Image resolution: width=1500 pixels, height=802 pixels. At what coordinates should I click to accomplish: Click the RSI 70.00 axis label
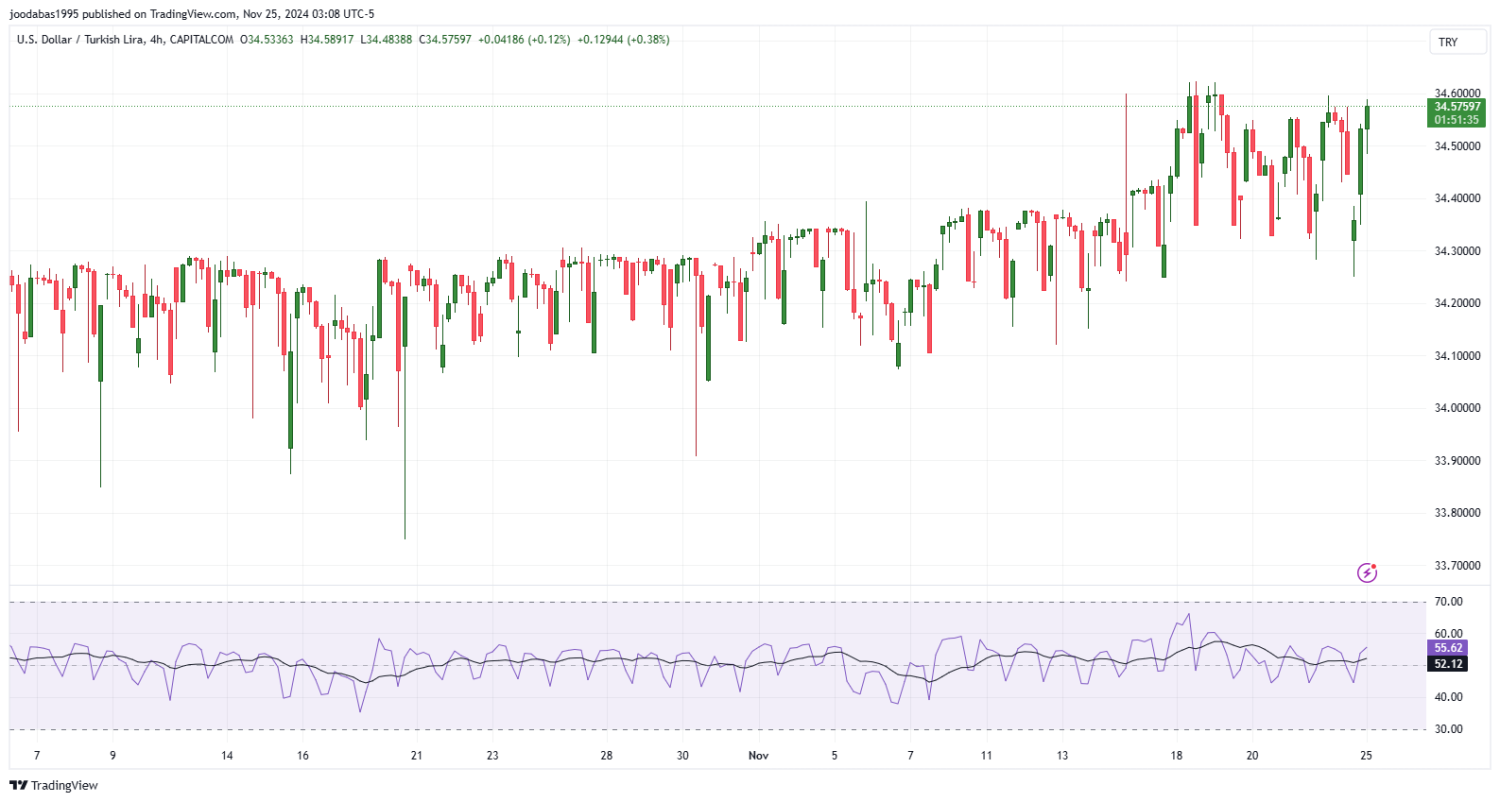[x=1449, y=601]
